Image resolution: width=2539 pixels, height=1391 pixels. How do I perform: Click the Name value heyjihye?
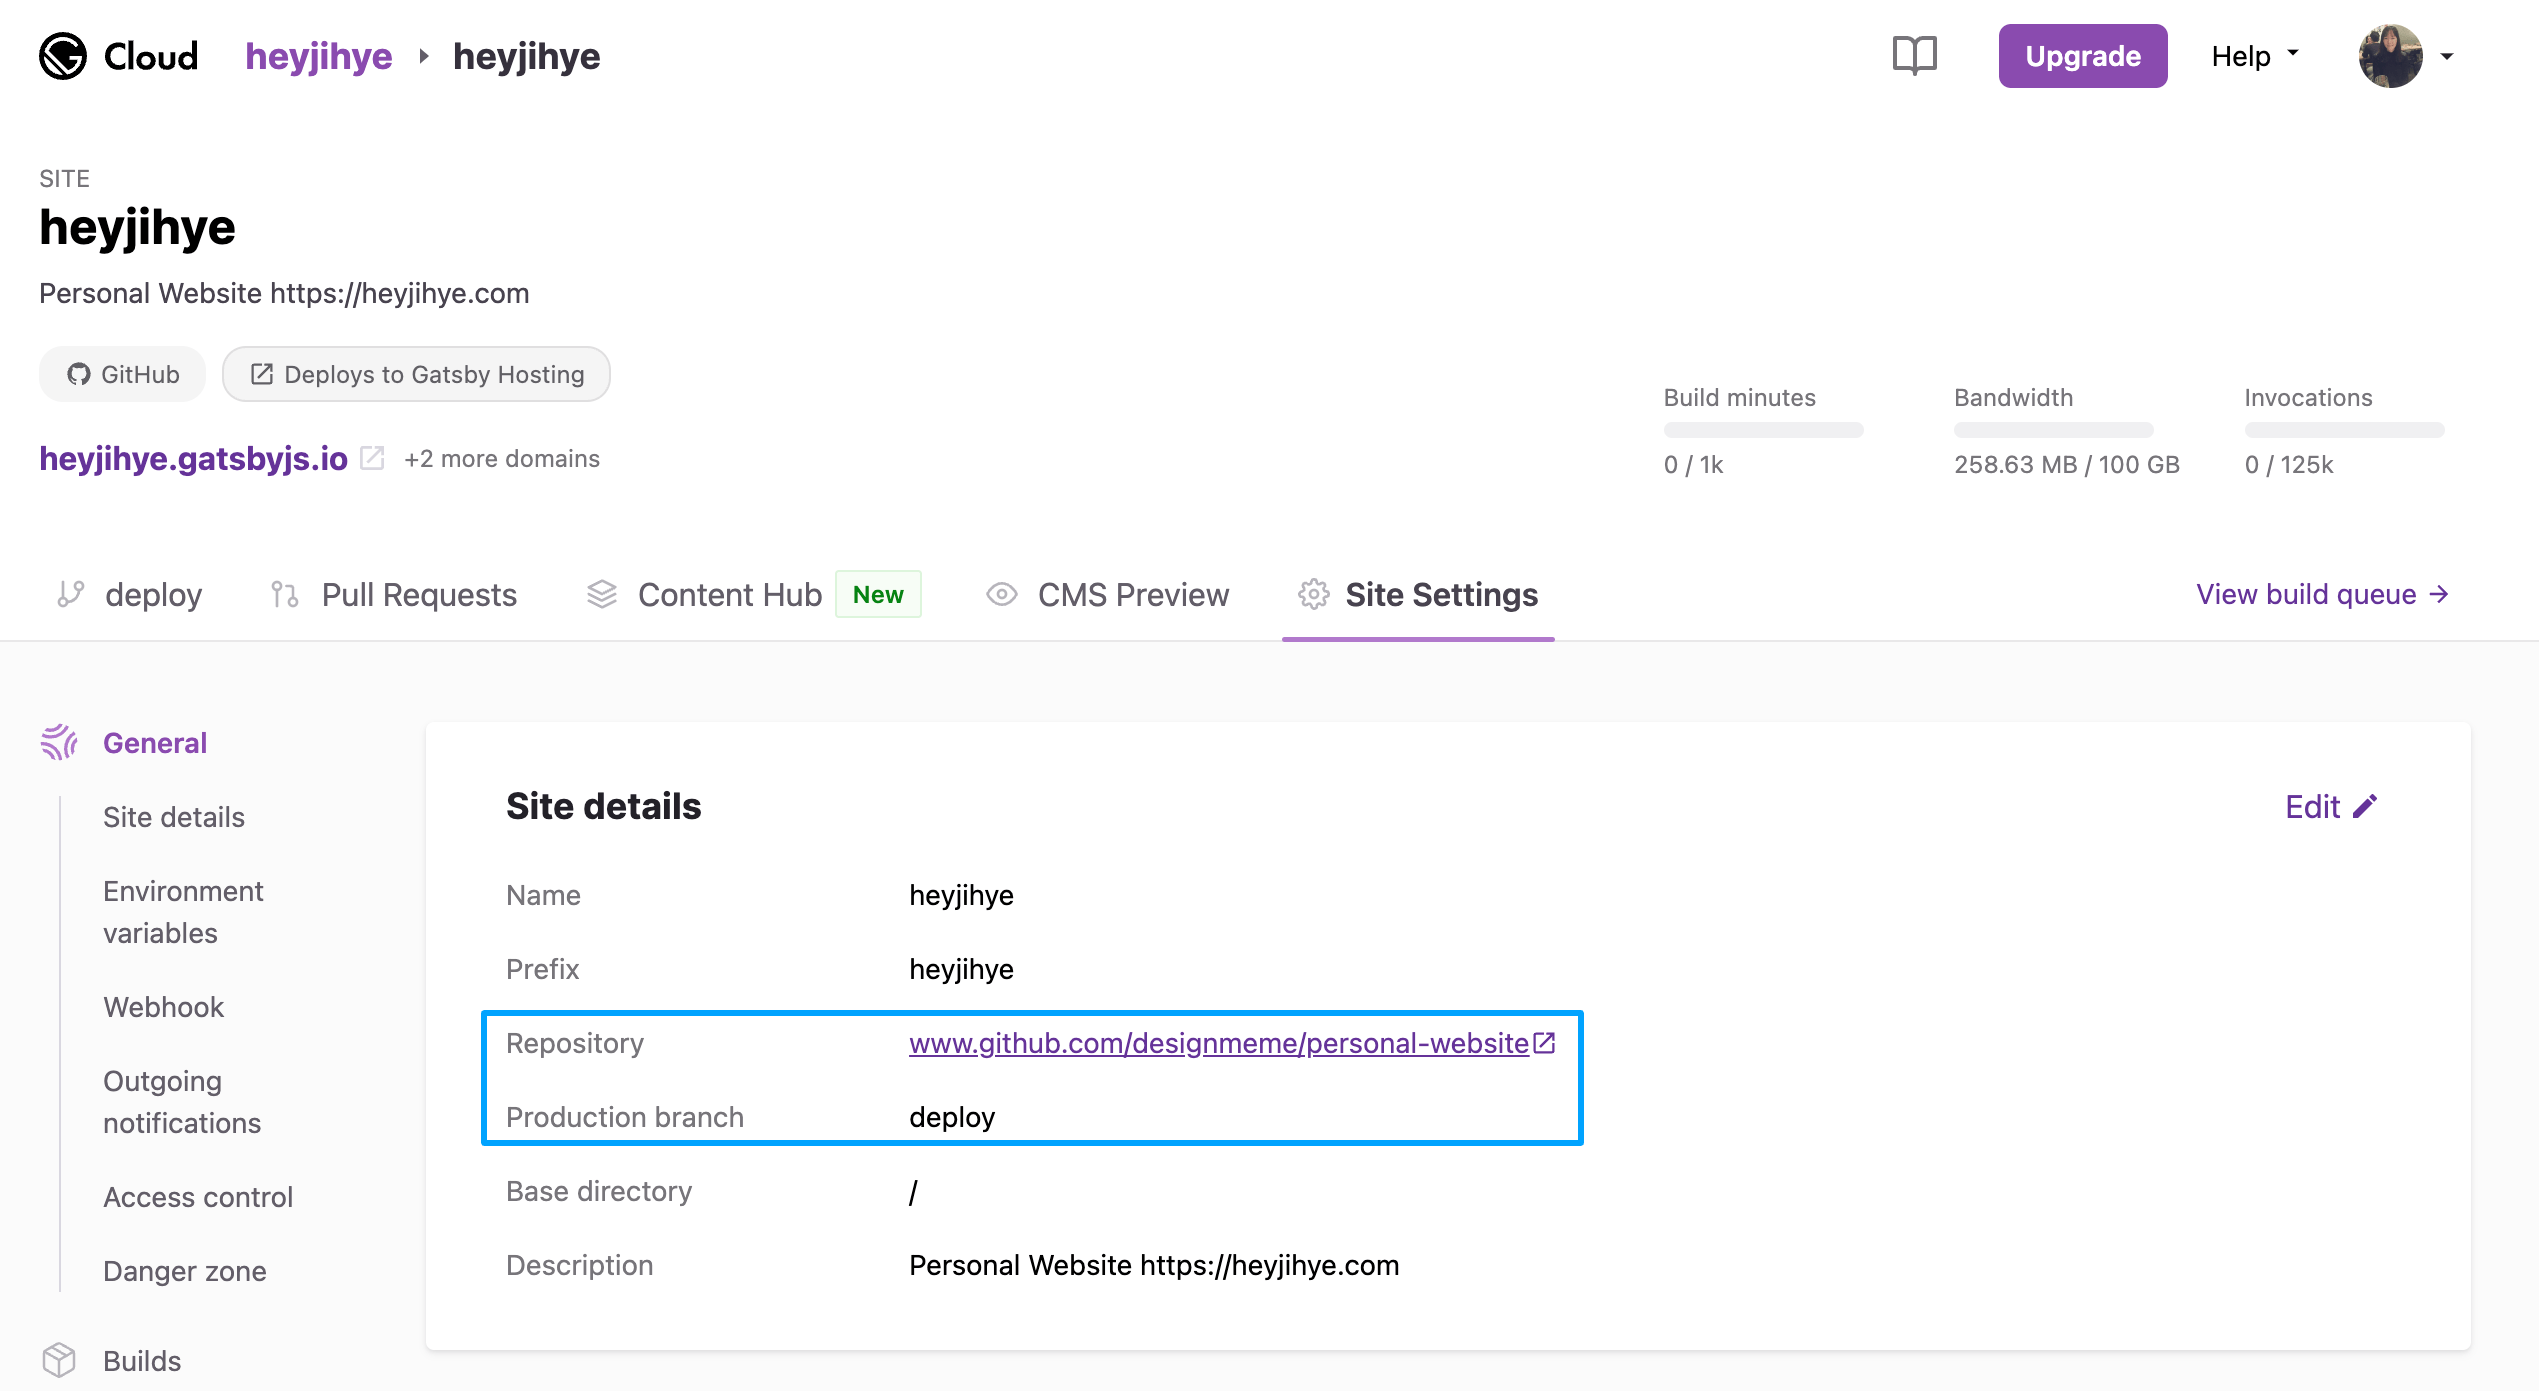pos(961,895)
